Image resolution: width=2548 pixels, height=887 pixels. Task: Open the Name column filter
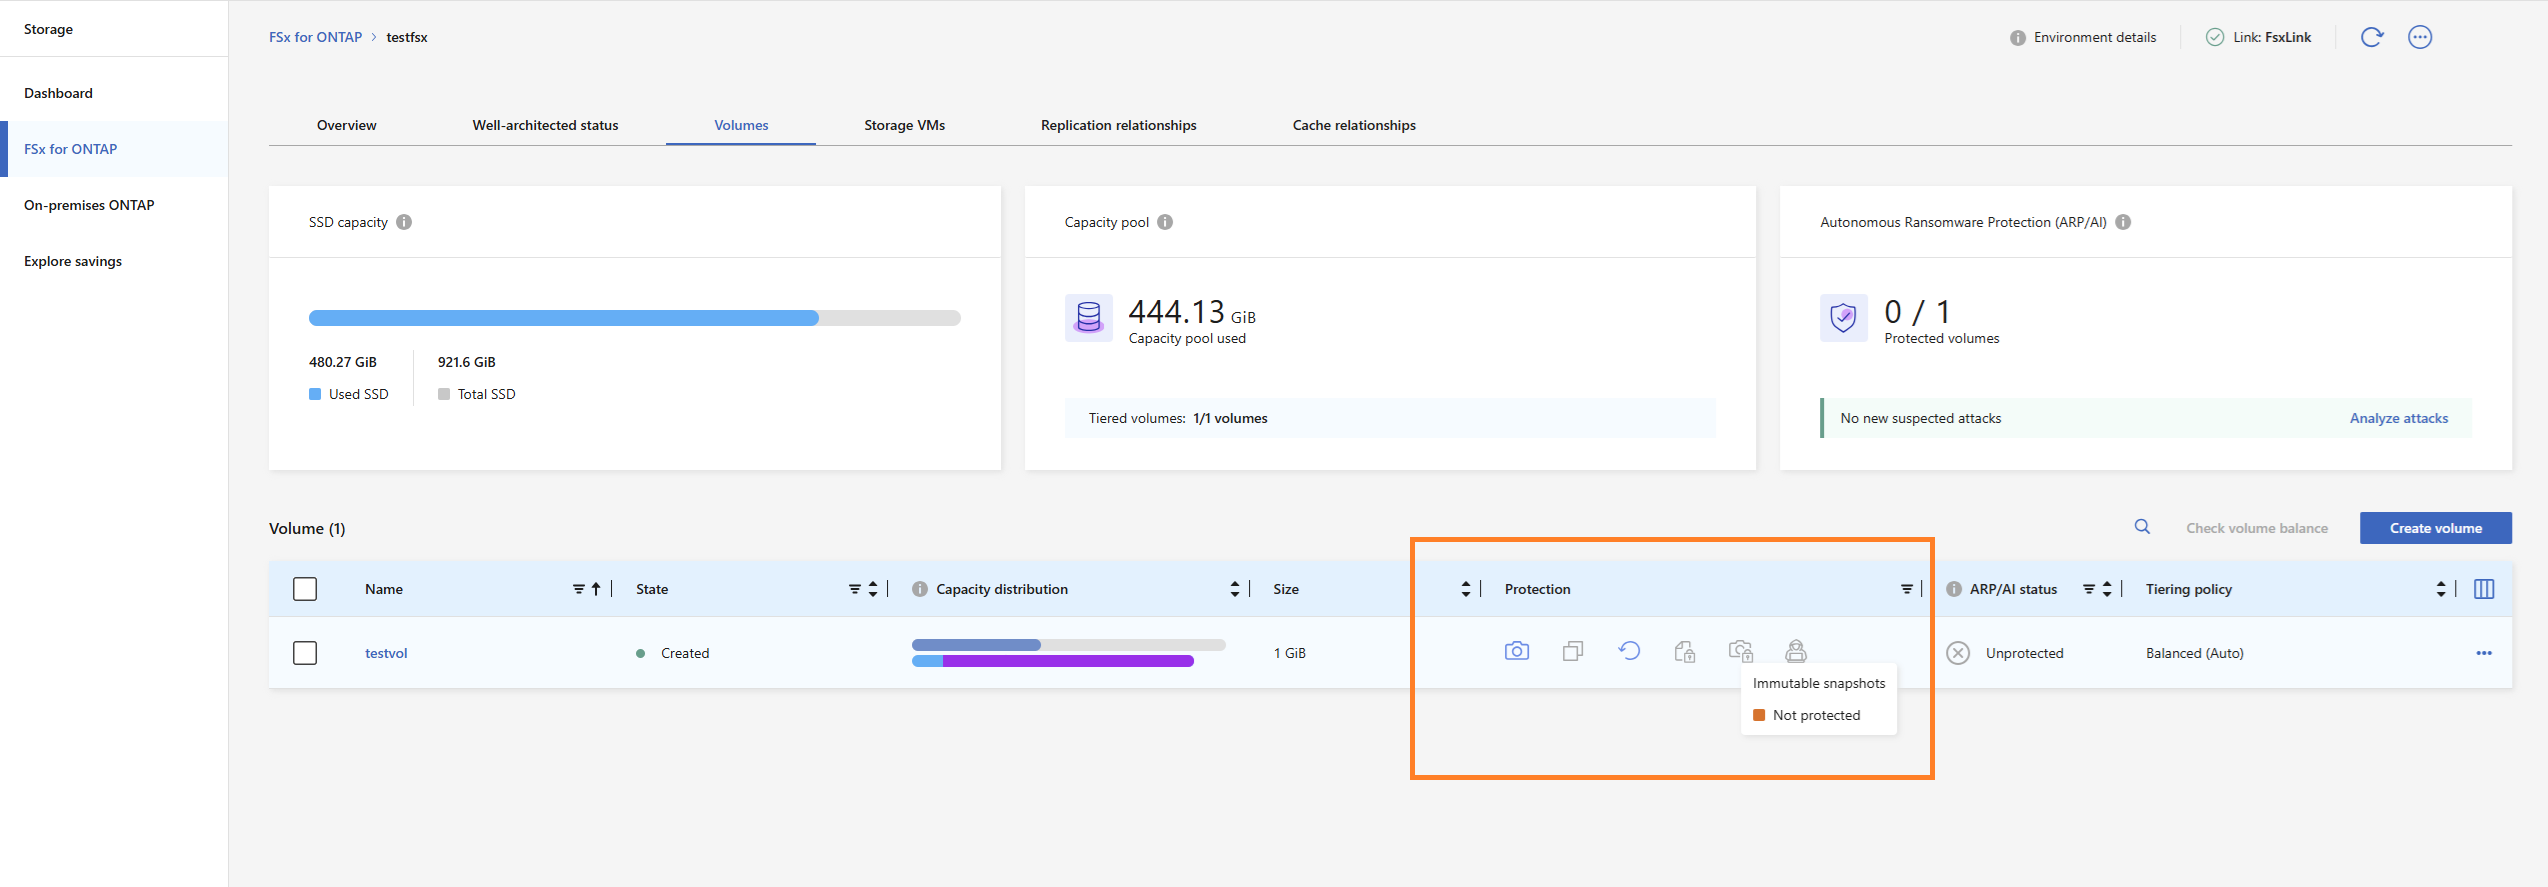(x=578, y=589)
